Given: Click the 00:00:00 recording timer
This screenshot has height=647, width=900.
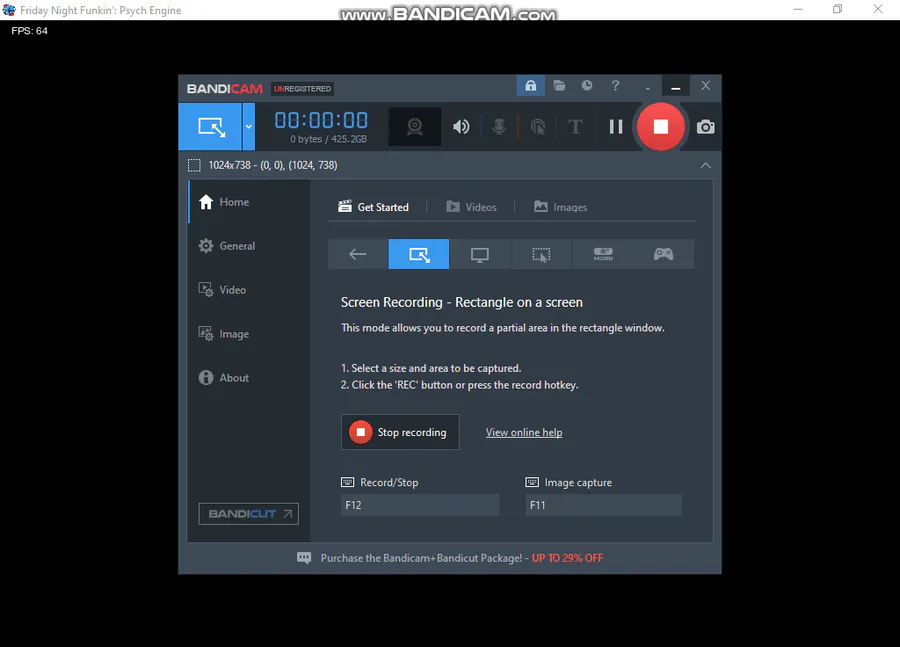Looking at the screenshot, I should click(321, 120).
